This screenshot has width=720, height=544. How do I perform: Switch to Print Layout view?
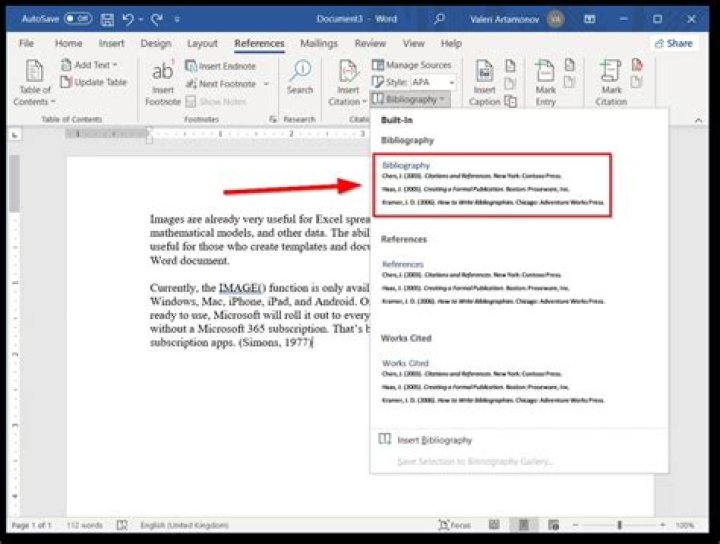coord(523,525)
